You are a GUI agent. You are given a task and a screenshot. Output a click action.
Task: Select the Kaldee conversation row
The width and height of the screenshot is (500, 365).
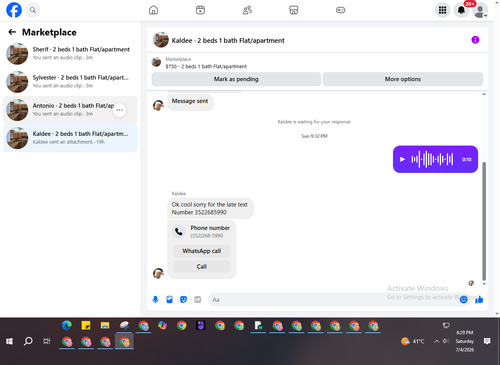[70, 138]
